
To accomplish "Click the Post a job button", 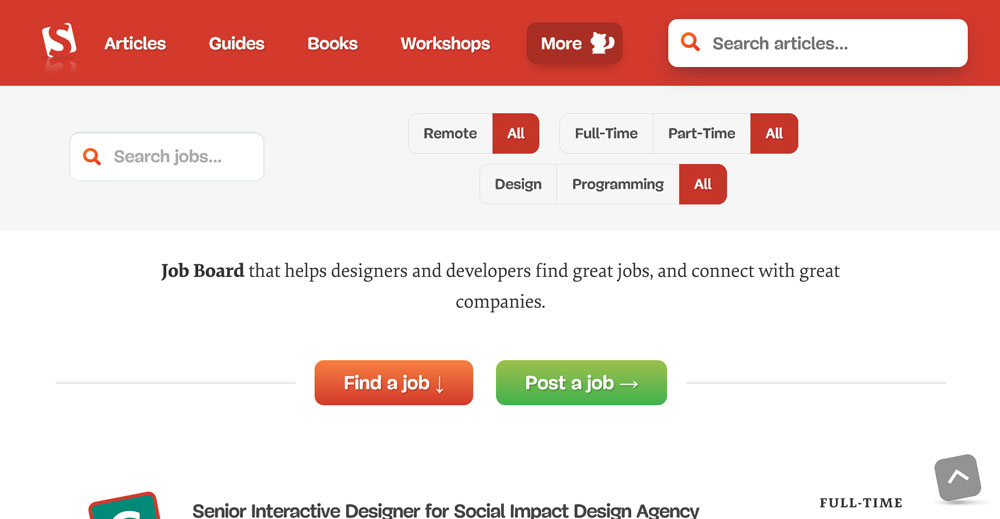I will 581,383.
